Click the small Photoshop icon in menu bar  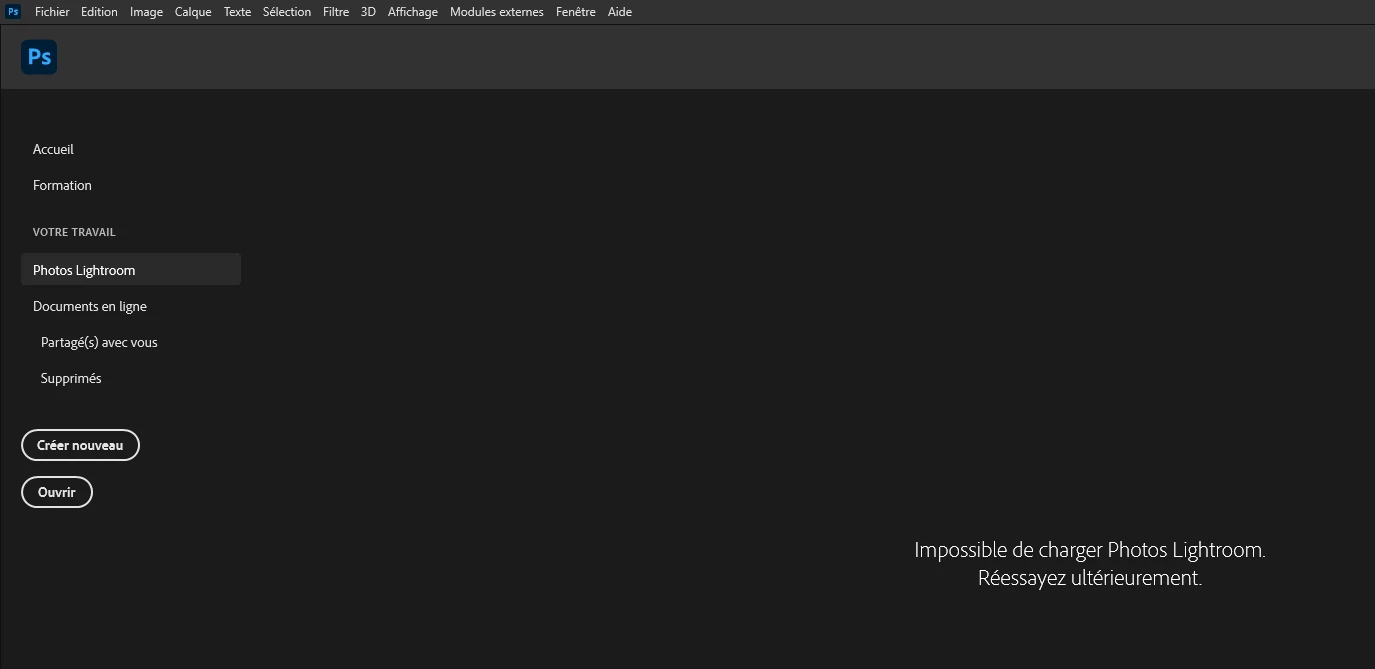pos(14,12)
